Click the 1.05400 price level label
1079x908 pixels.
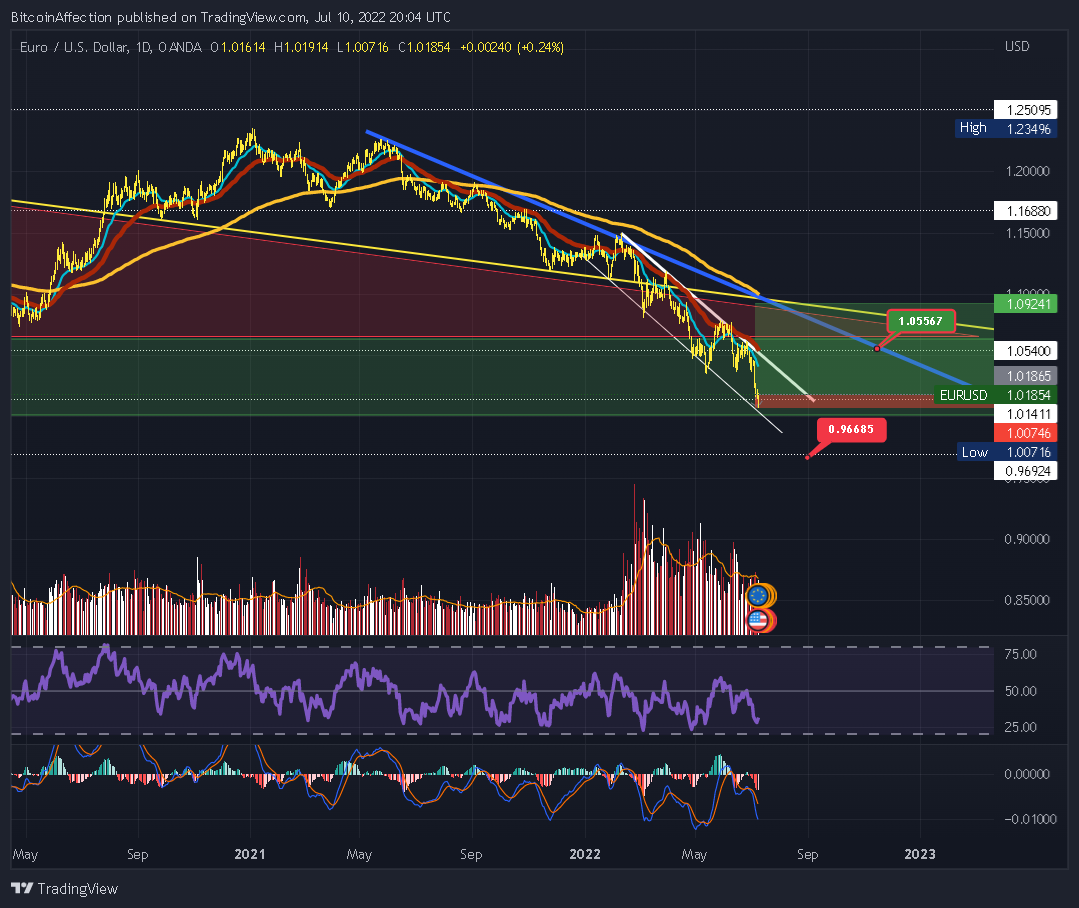pyautogui.click(x=1025, y=351)
